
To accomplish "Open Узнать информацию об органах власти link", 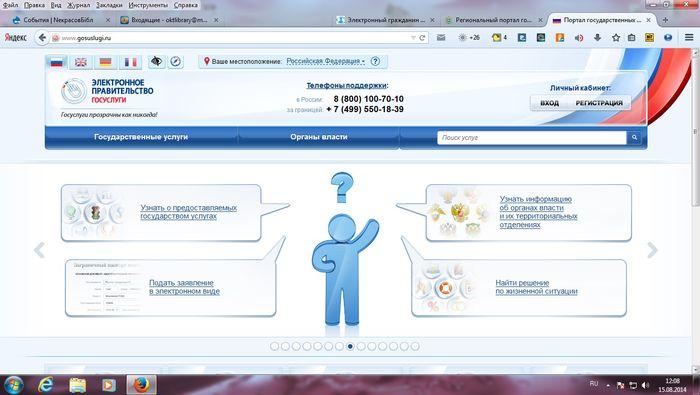I will tap(538, 212).
